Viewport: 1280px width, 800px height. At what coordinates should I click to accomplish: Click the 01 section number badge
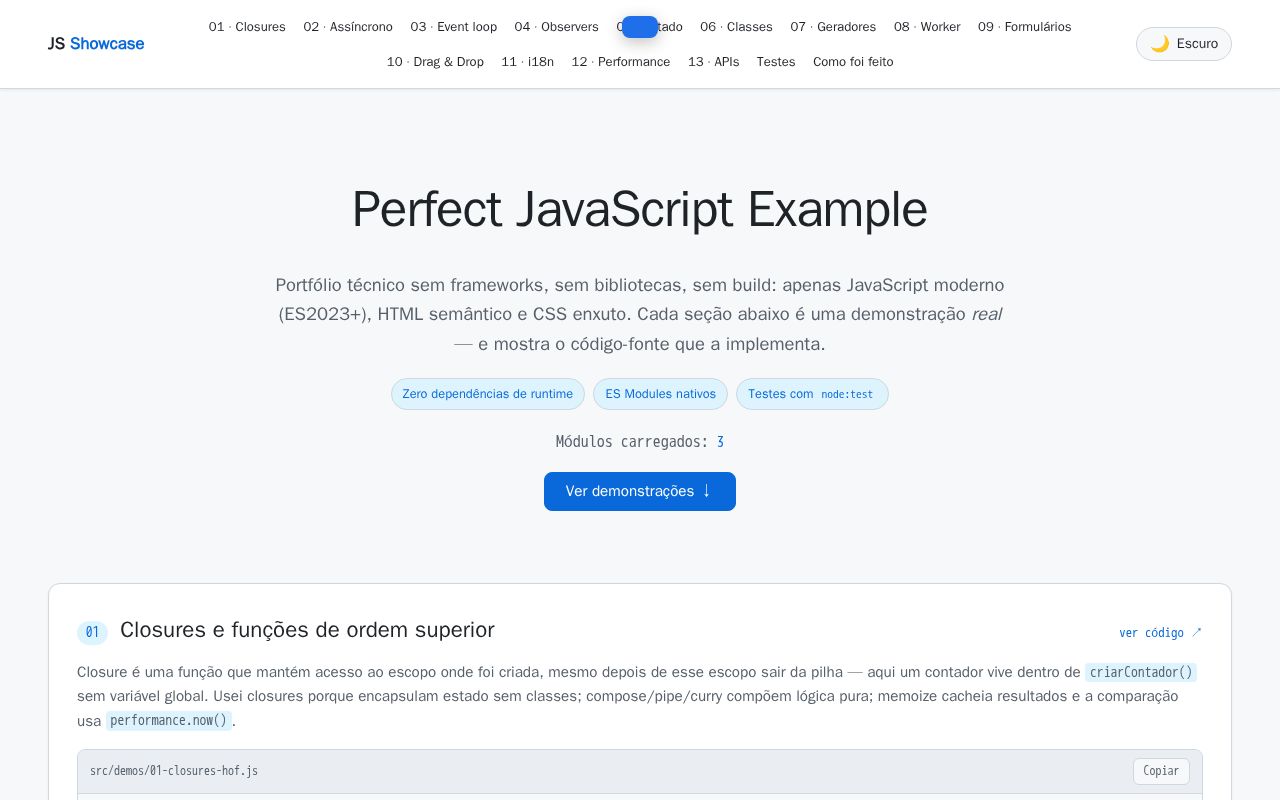coord(92,632)
